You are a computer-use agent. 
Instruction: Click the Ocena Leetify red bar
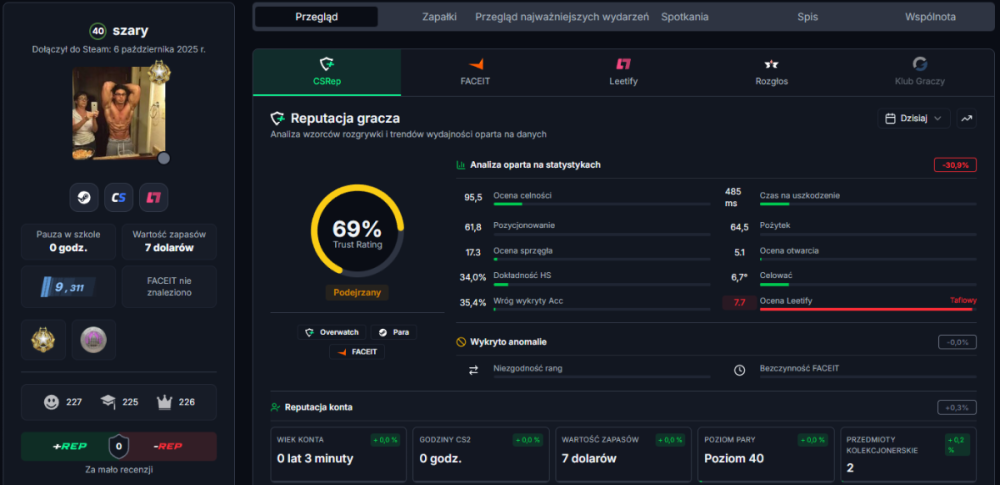click(867, 309)
